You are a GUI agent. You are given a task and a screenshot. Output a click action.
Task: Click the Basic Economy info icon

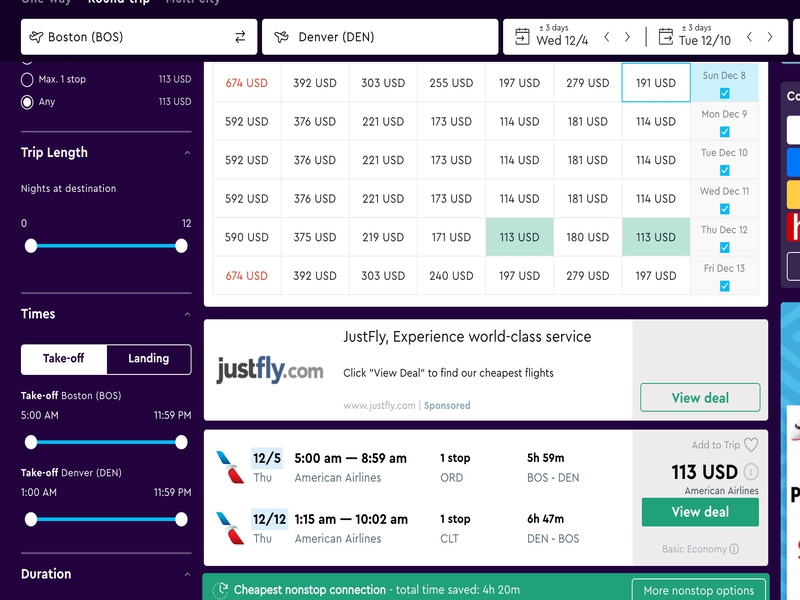(734, 549)
